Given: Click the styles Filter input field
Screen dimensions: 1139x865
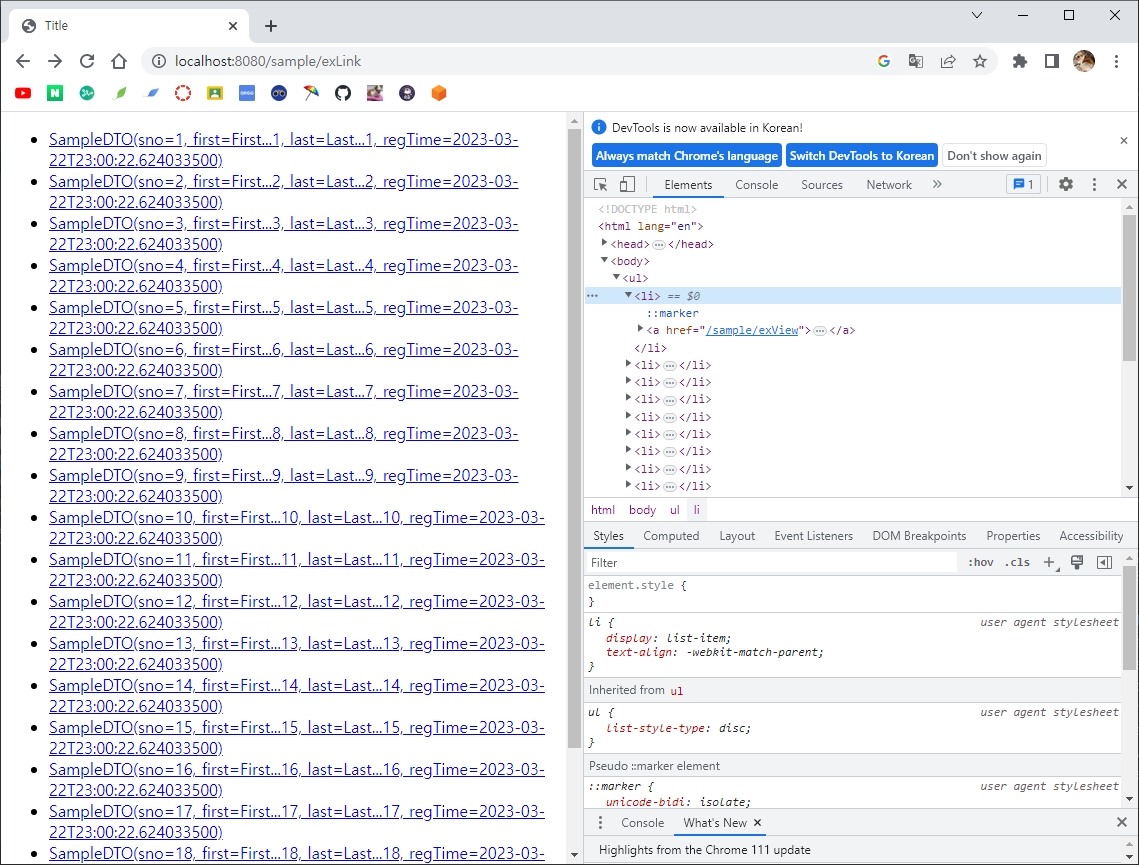Looking at the screenshot, I should pos(772,562).
